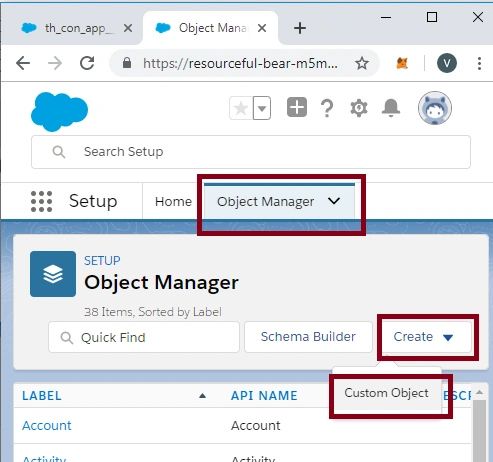493x462 pixels.
Task: Open the Chrome profile V avatar
Action: point(447,63)
